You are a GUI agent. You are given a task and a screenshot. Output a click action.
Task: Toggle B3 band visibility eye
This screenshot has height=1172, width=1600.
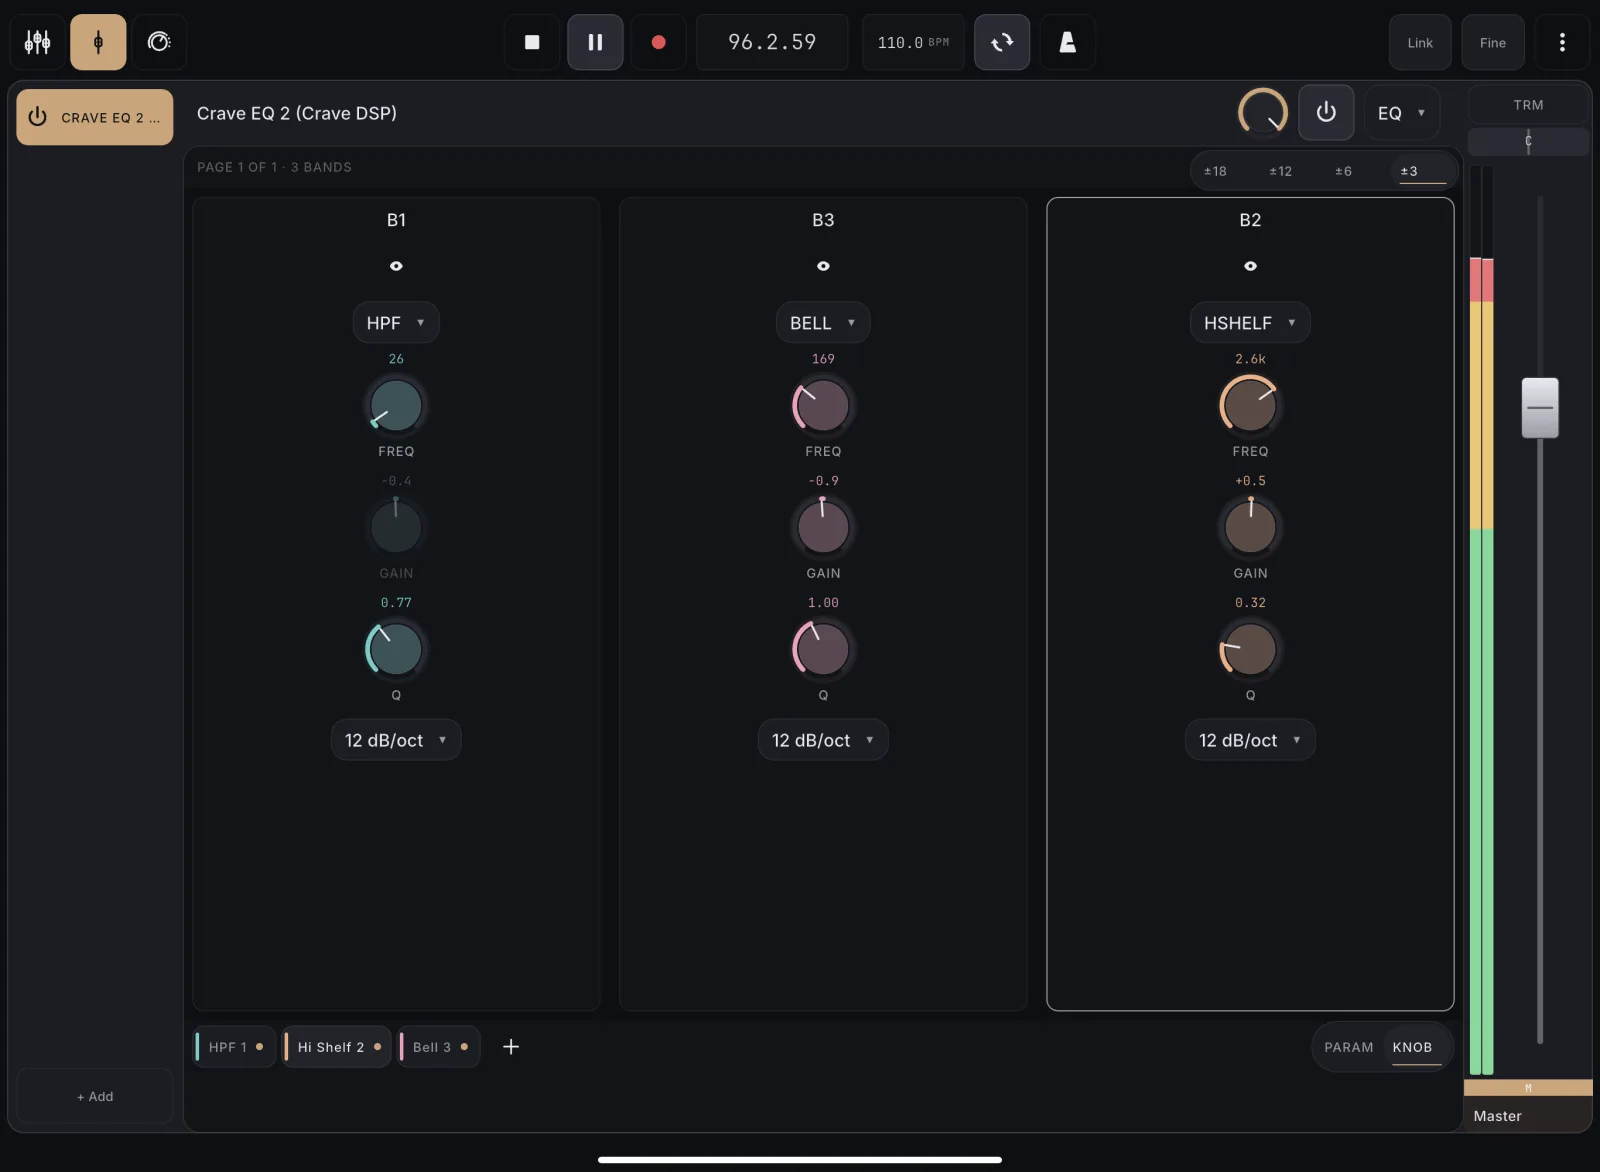tap(823, 266)
